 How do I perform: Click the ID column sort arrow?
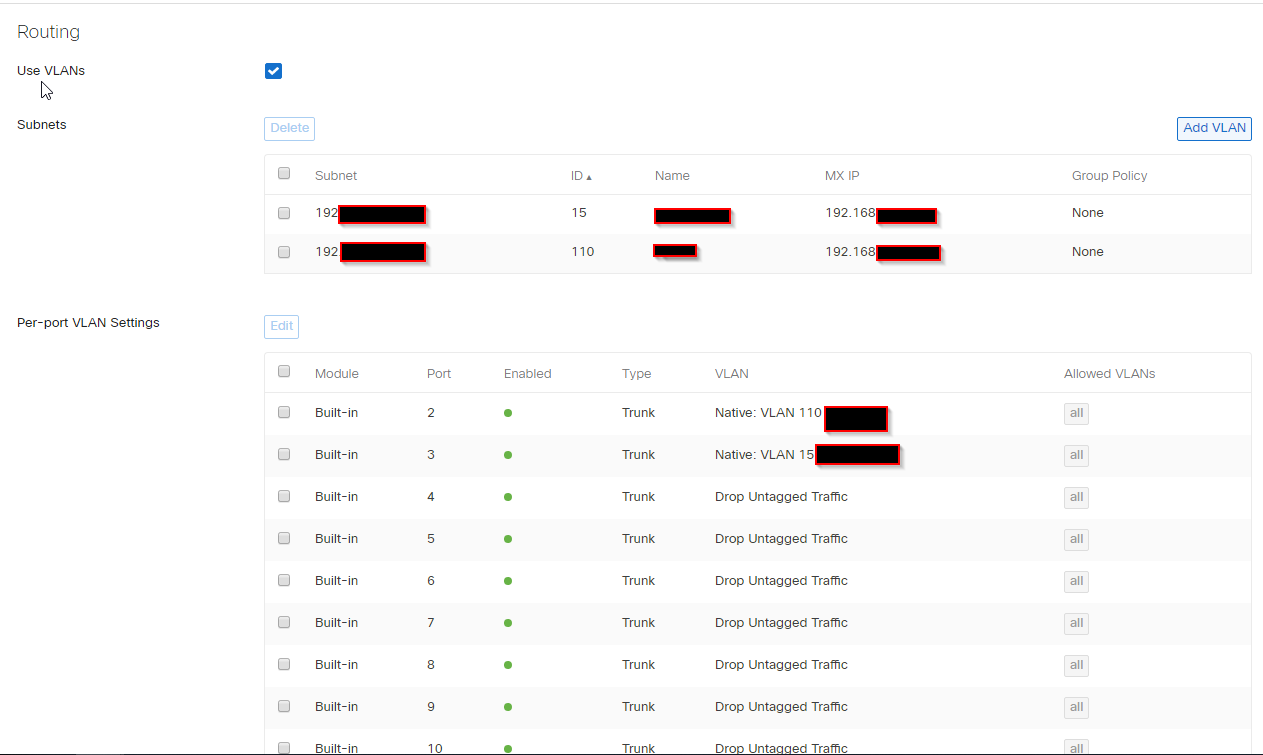tap(590, 175)
